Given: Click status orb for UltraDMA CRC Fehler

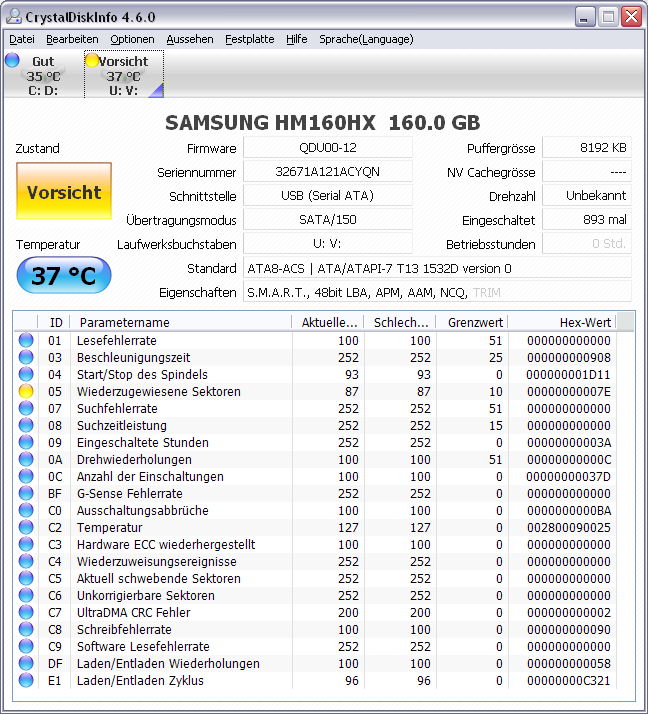Looking at the screenshot, I should pyautogui.click(x=26, y=612).
